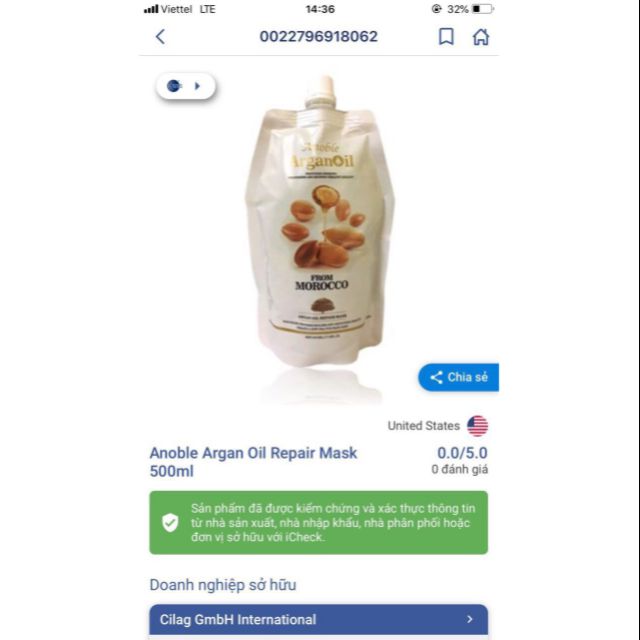The height and width of the screenshot is (640, 640).
Task: Tap the share icon in Chia sẻ
Action: [436, 378]
